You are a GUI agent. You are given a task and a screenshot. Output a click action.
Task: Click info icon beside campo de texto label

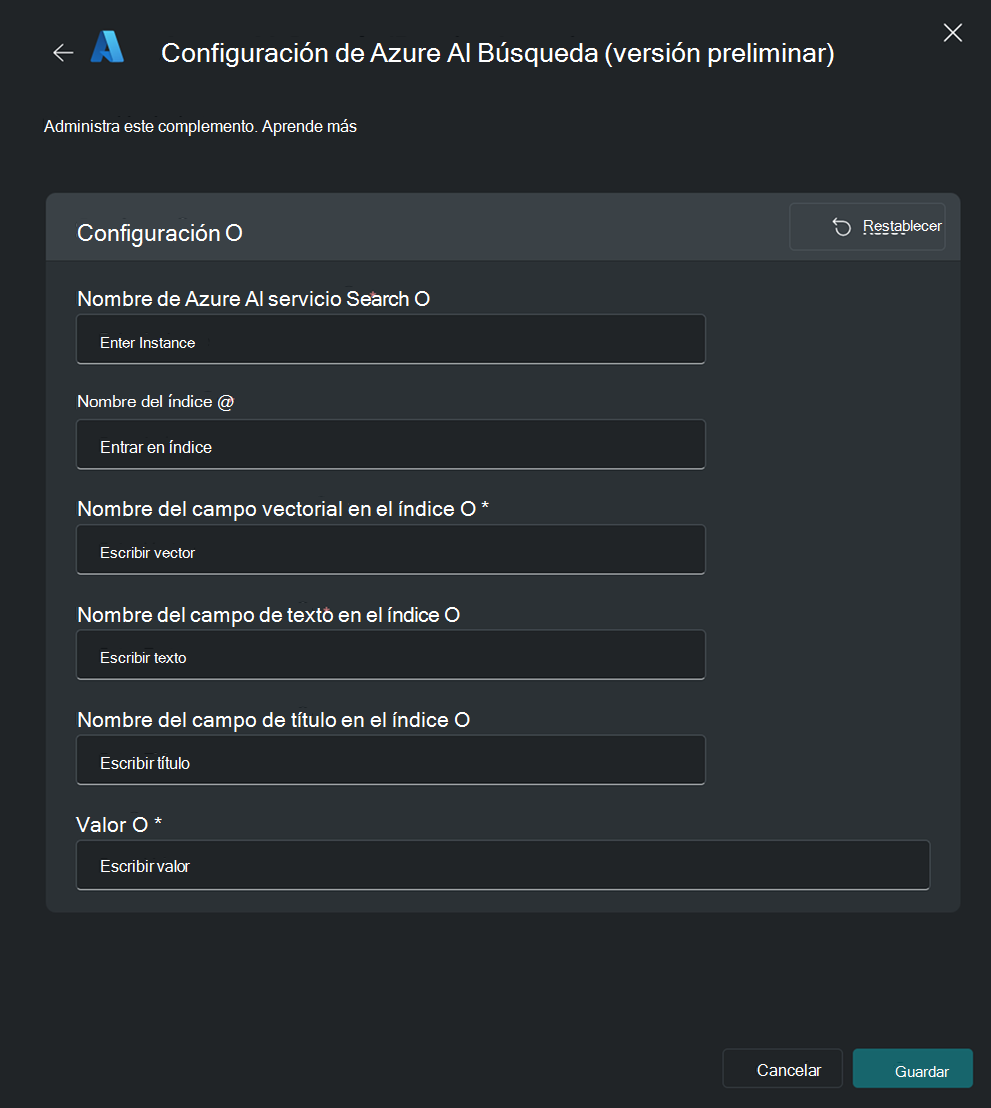pos(452,615)
